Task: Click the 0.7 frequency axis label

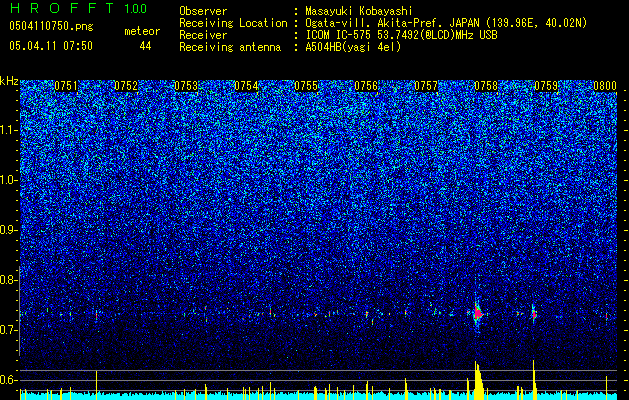Action: click(x=7, y=330)
